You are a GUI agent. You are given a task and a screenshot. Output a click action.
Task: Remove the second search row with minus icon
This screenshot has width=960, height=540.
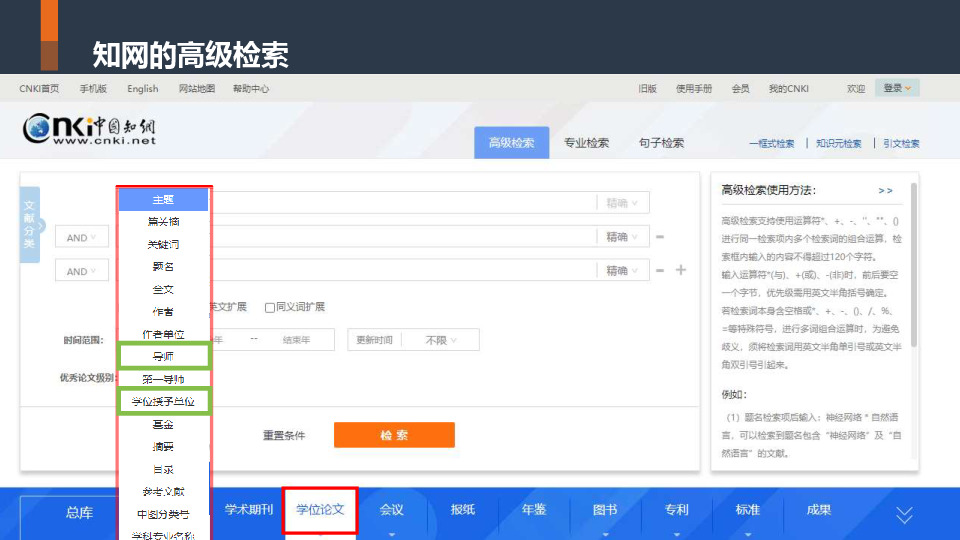coord(660,236)
